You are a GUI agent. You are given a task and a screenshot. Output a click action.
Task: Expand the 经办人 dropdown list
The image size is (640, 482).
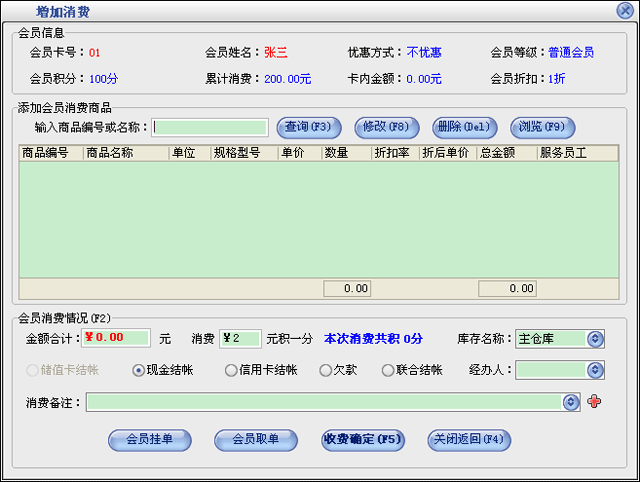596,370
